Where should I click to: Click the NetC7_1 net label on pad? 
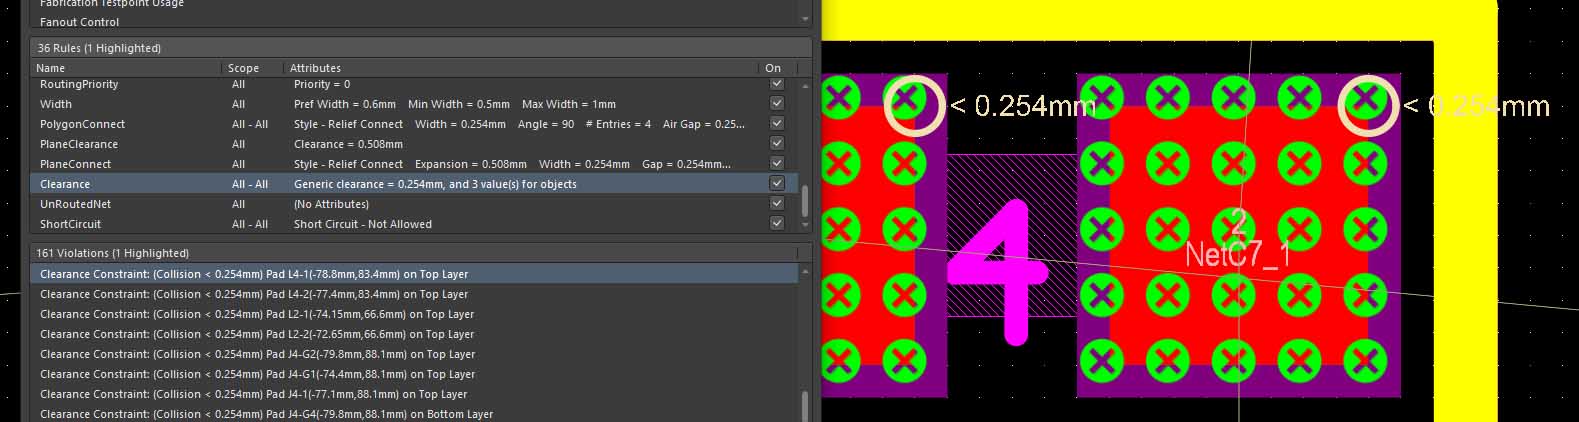point(1237,255)
